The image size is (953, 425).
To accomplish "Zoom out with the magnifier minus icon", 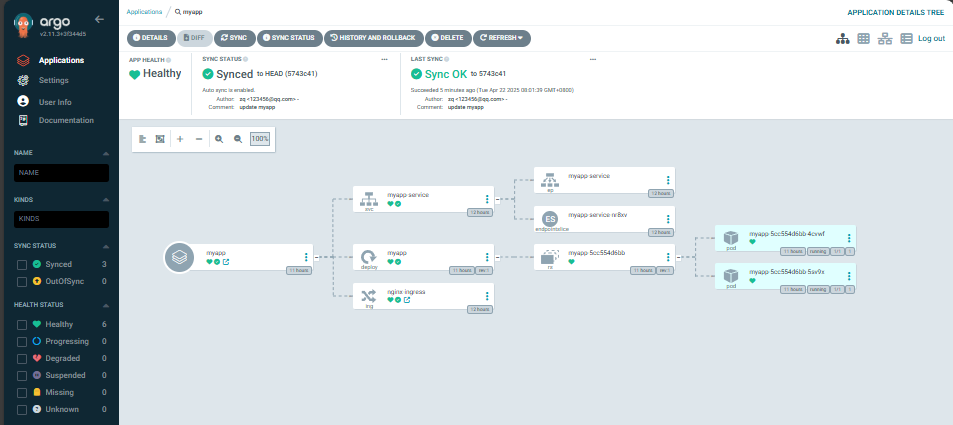I will pyautogui.click(x=238, y=139).
